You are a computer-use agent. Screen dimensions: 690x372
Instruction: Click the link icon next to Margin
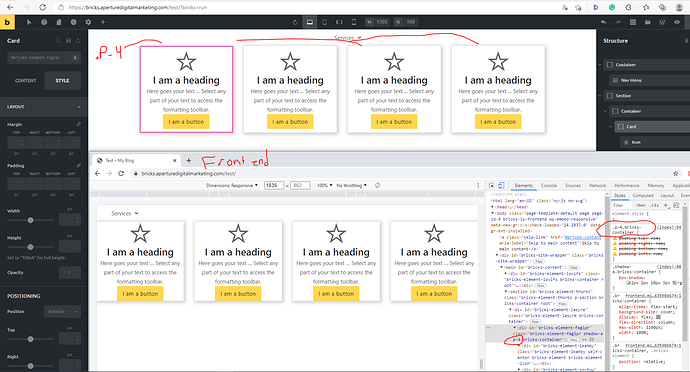(78, 125)
